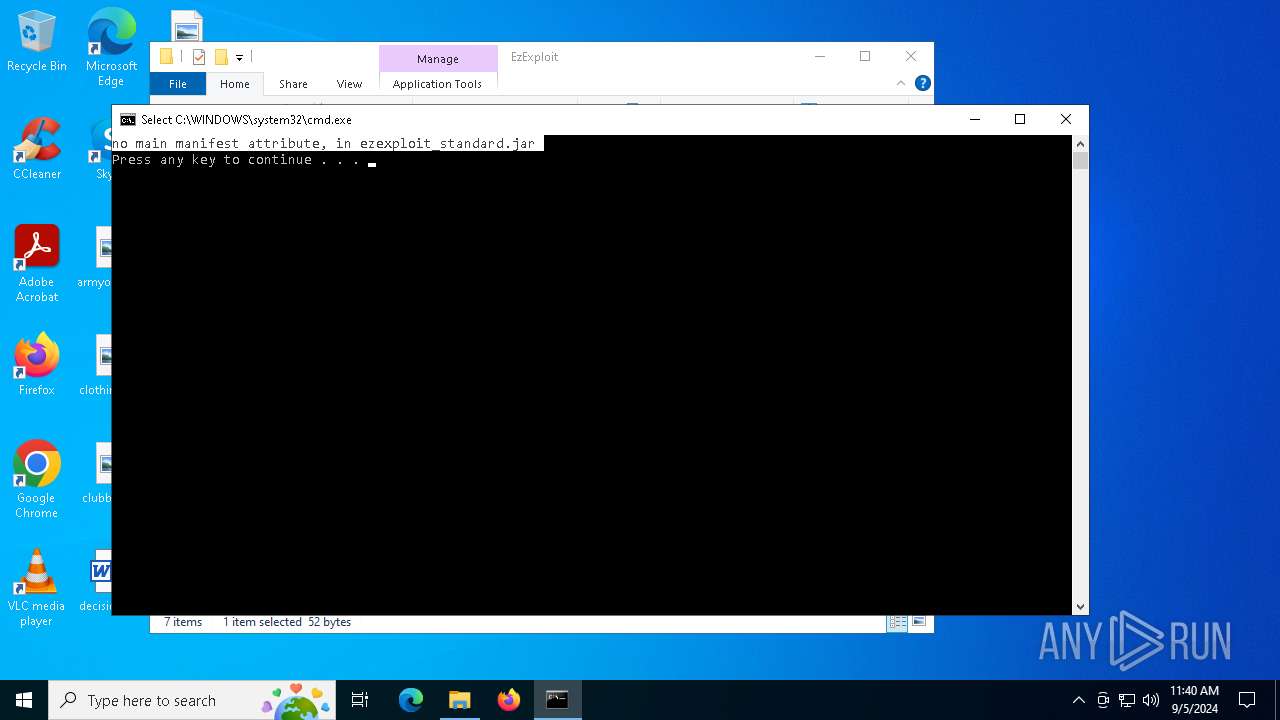Launch Firefox from the desktop
The width and height of the screenshot is (1280, 720).
coord(37,365)
